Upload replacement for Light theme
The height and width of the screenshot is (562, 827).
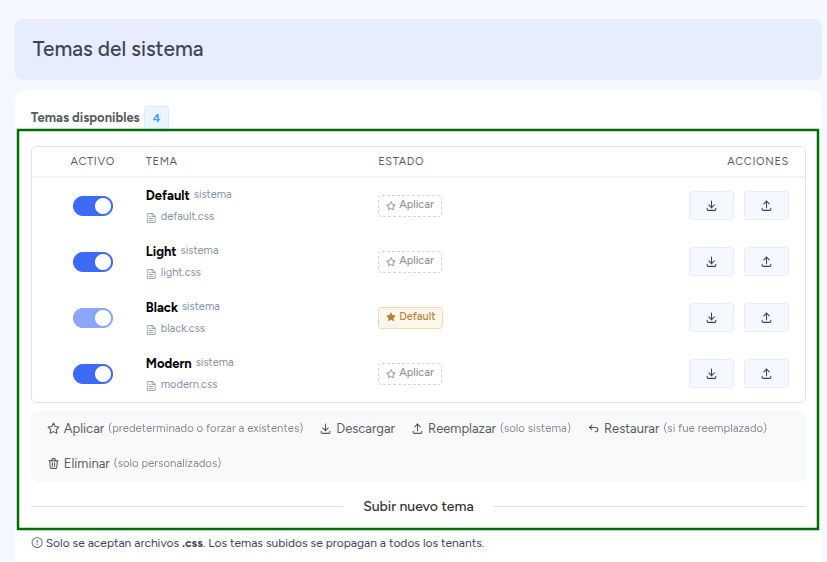766,261
